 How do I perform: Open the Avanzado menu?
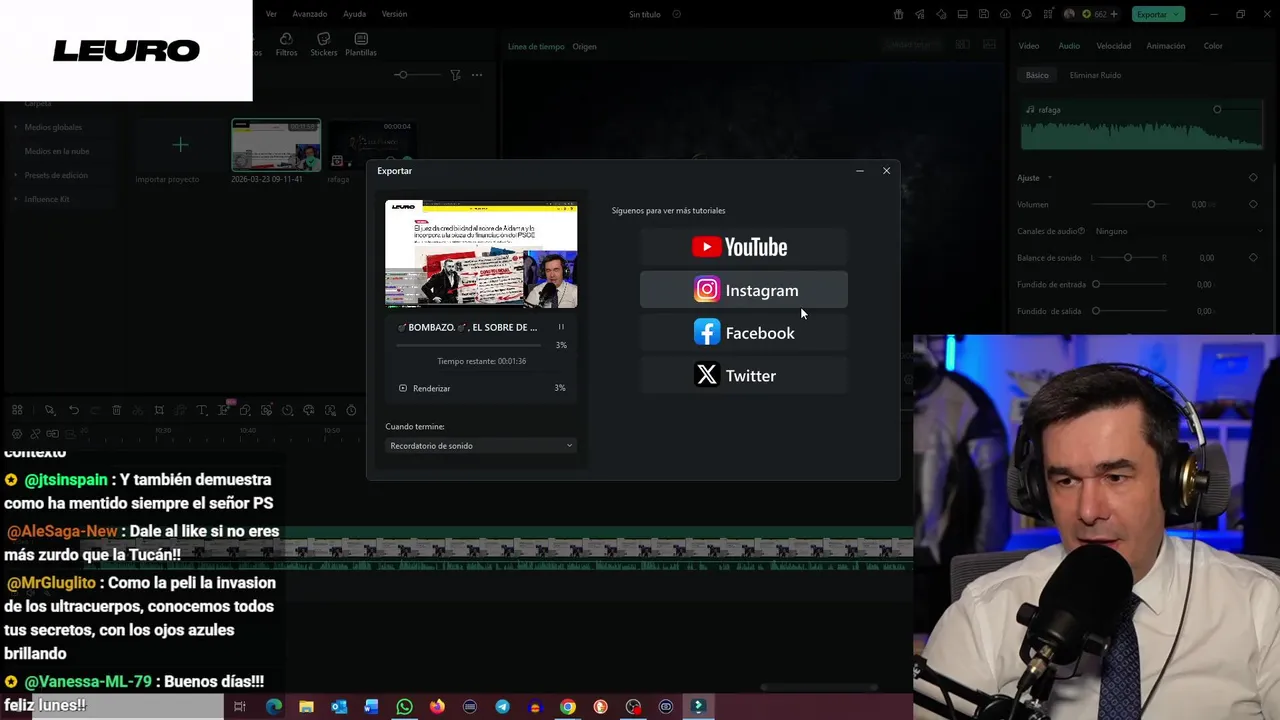(x=310, y=14)
